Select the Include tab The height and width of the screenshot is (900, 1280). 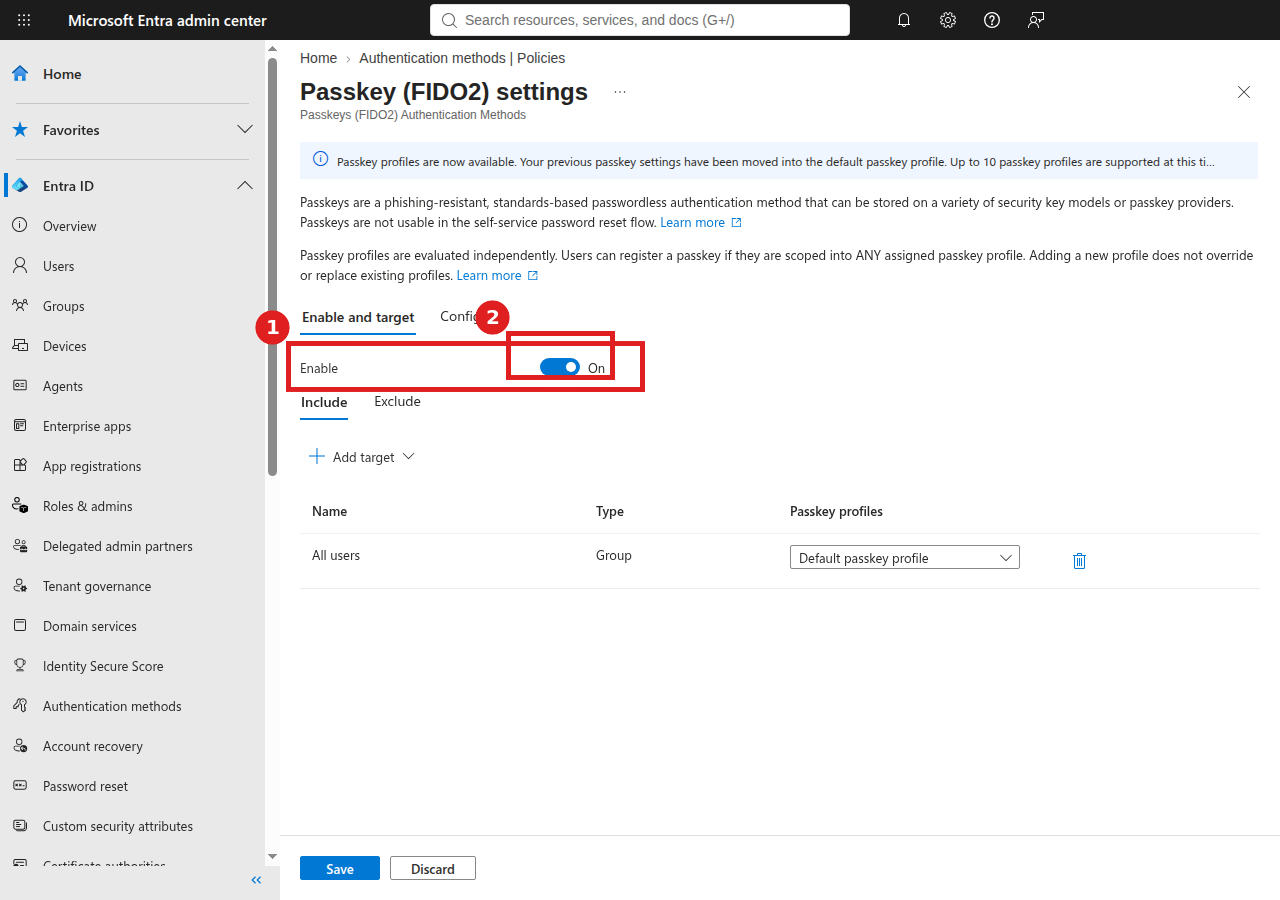click(324, 403)
